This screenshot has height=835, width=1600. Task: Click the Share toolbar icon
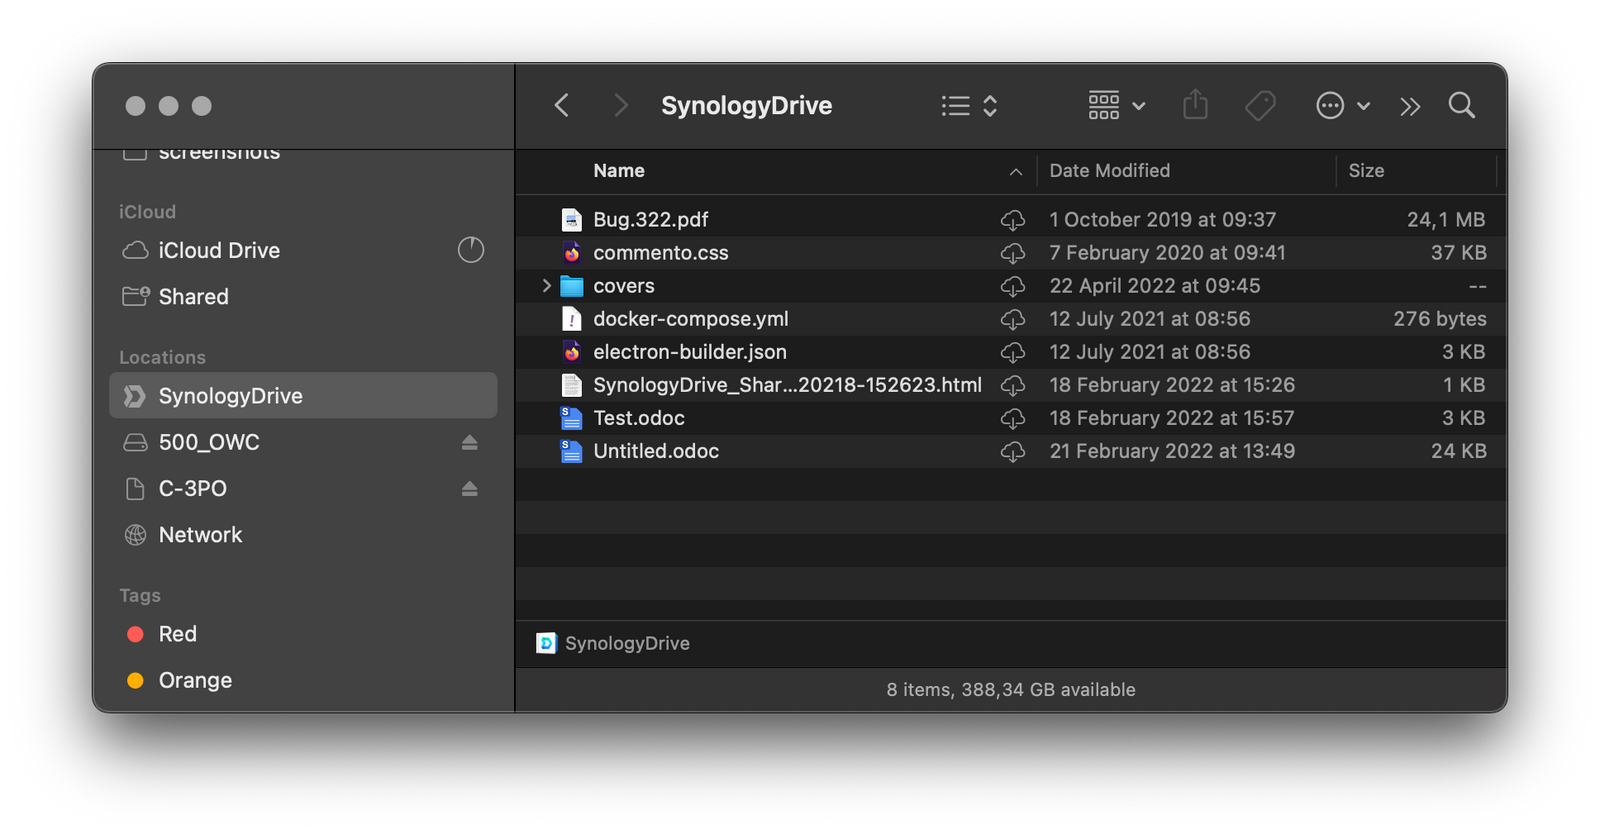(x=1195, y=105)
